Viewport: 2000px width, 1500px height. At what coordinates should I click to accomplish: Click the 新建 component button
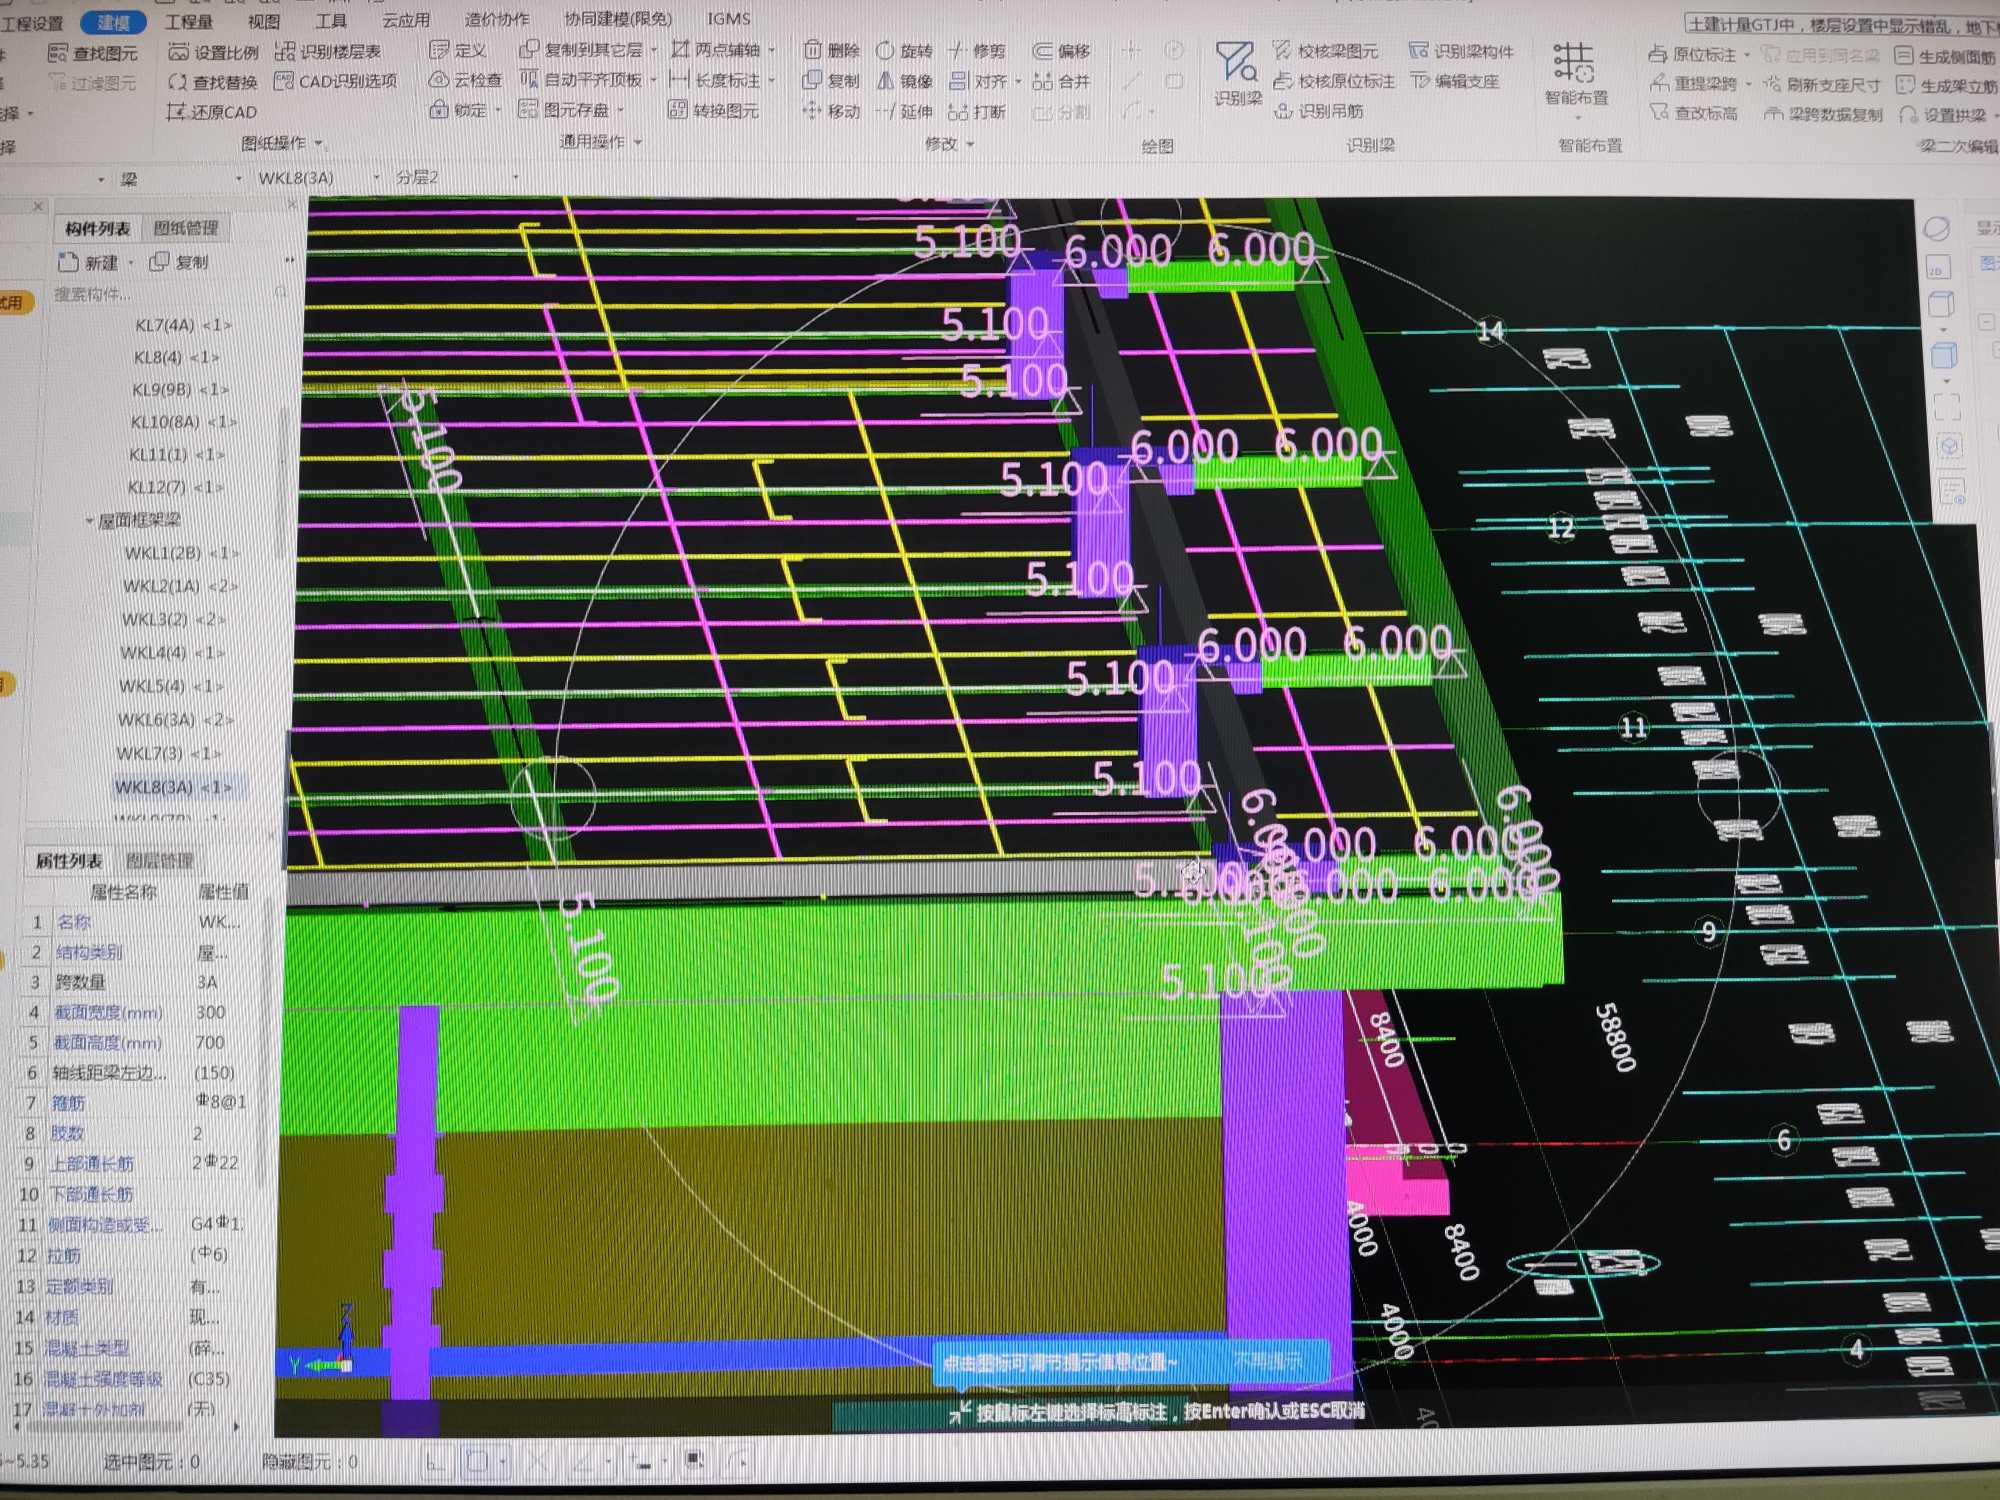point(88,262)
